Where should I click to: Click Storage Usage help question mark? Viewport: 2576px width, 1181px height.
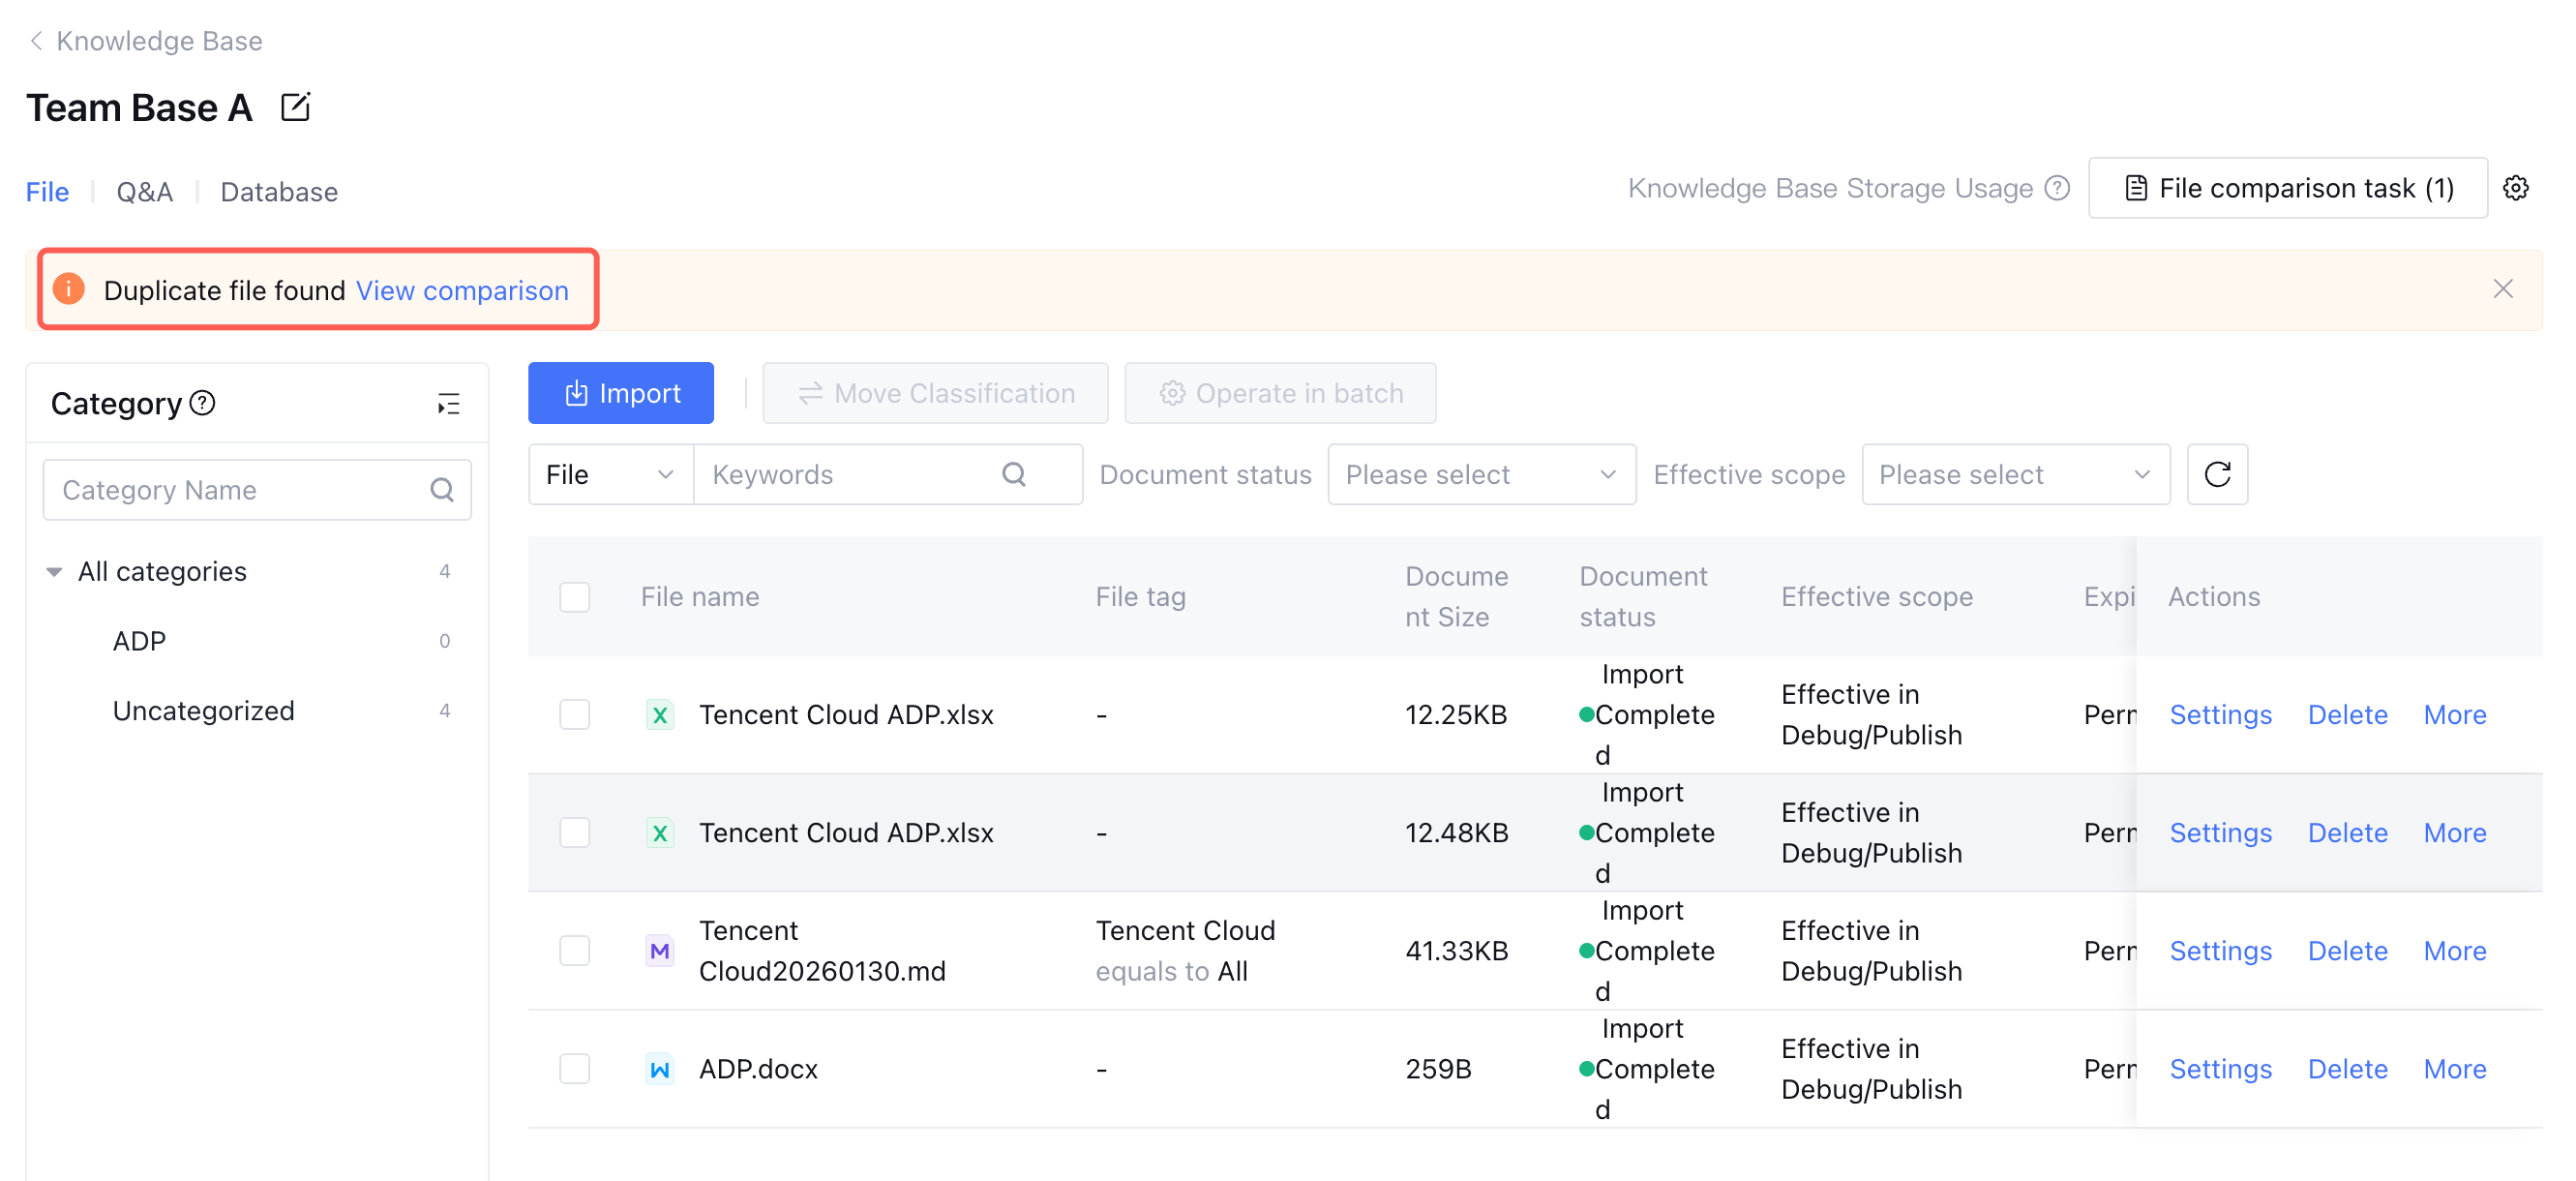pyautogui.click(x=2056, y=188)
